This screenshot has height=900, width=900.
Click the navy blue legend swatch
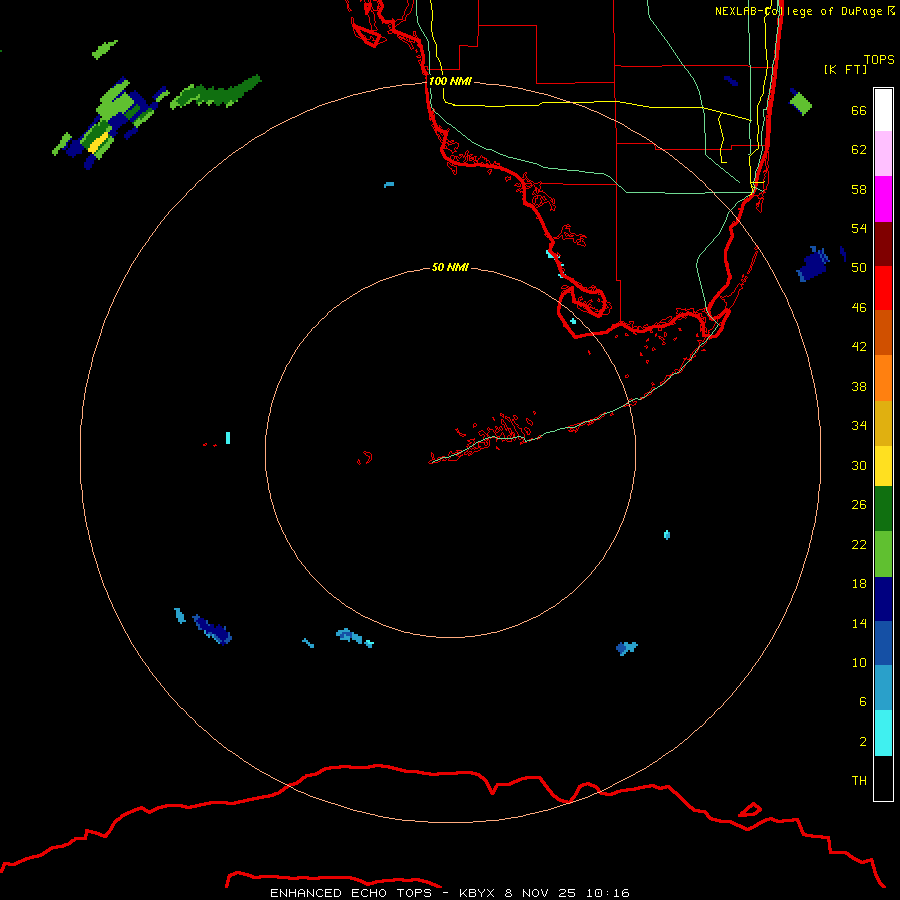(x=883, y=599)
